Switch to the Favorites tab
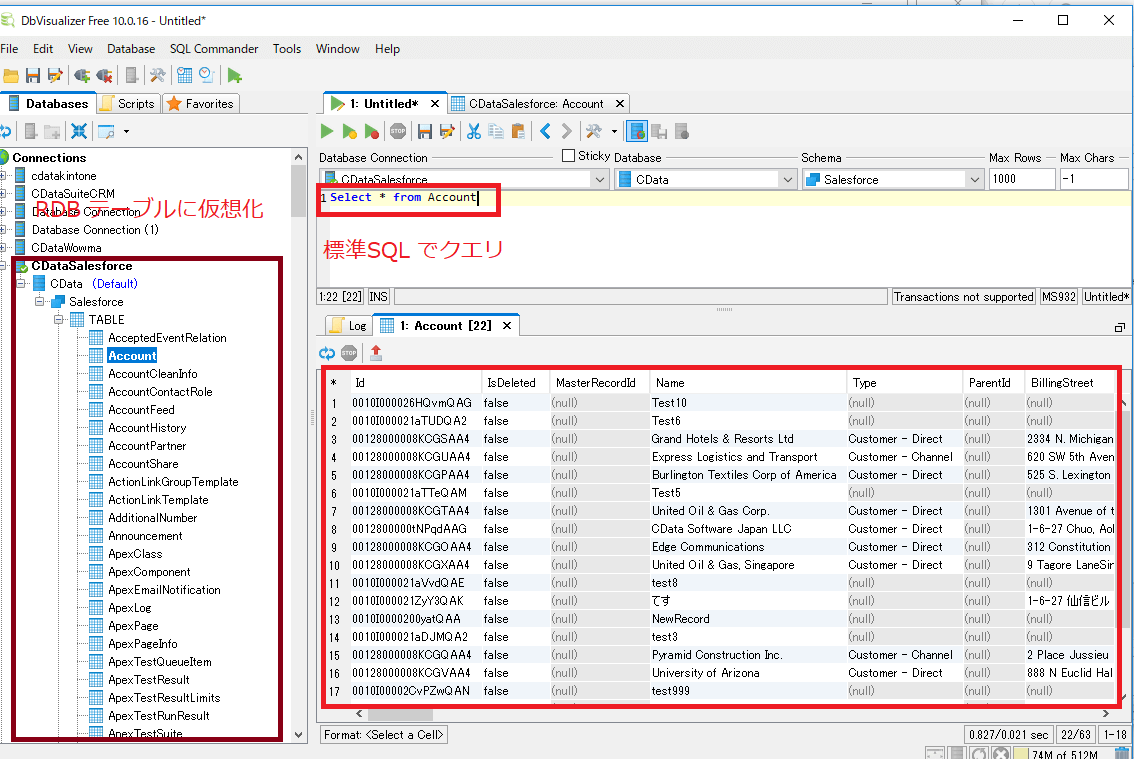 (200, 104)
